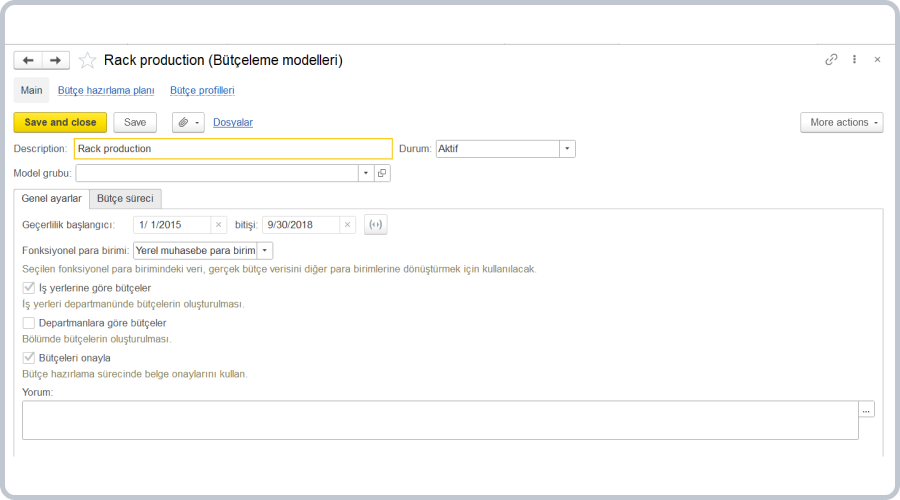Click the forward navigation arrow
900x500 pixels.
(56, 60)
